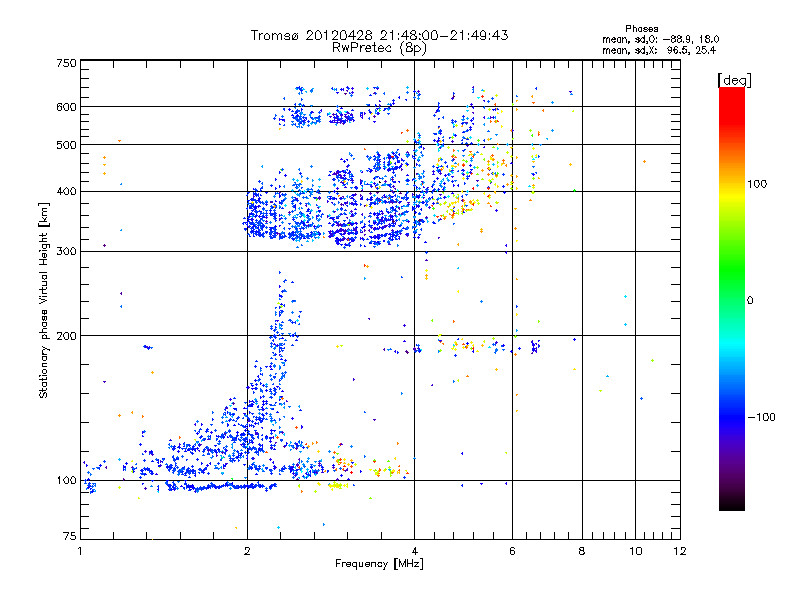Image resolution: width=800 pixels, height=600 pixels.
Task: Click the y-axis tick label "75"
Action: tap(70, 536)
